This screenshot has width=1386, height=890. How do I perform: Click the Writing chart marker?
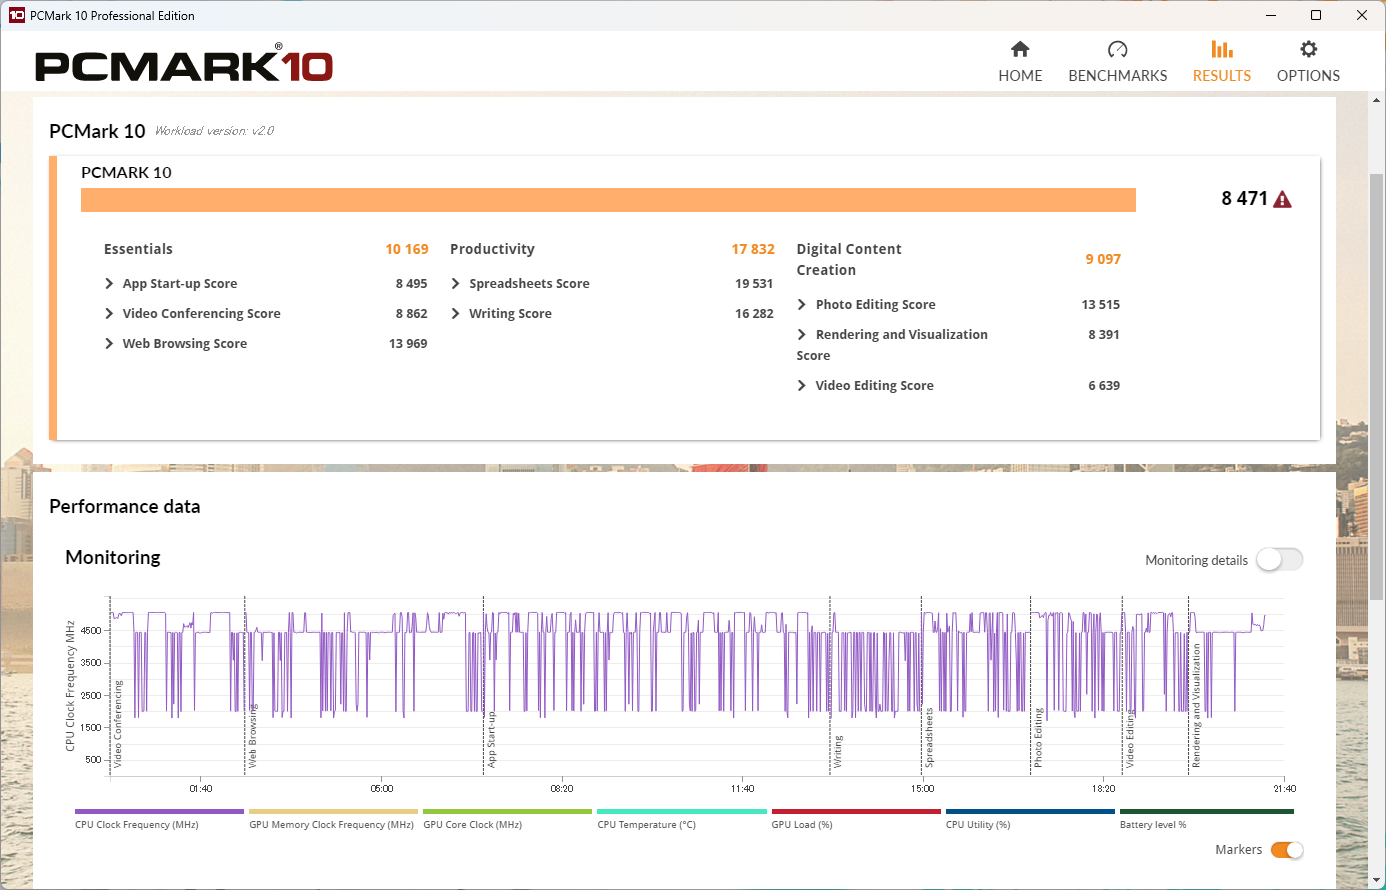[838, 752]
